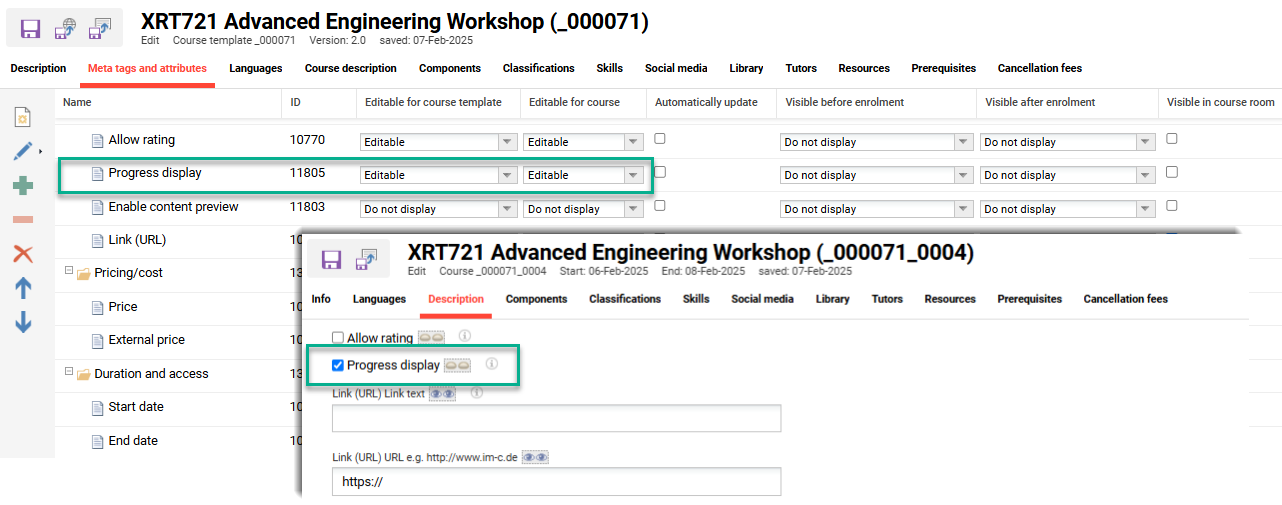Open Editable for course template dropdown for Progress display

438,175
